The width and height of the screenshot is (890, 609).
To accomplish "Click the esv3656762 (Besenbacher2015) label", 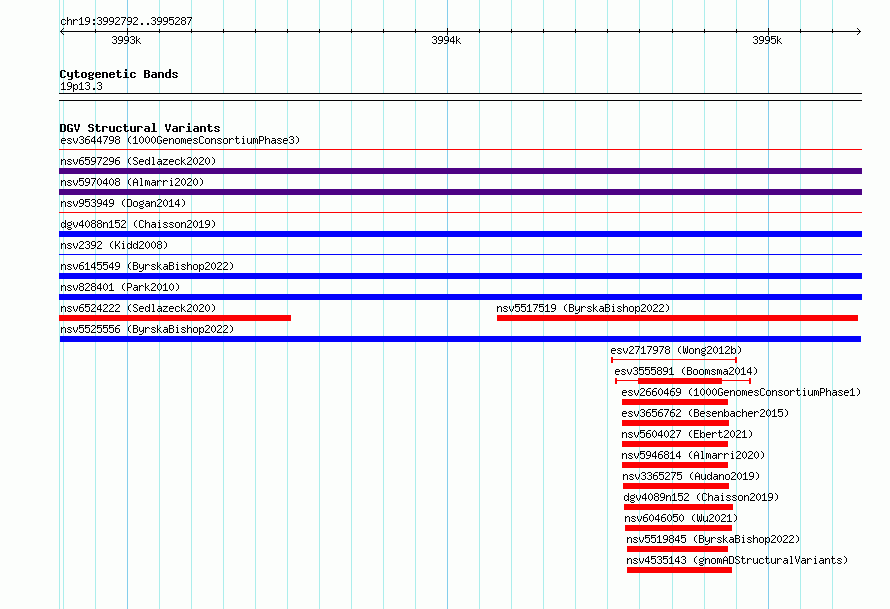I will point(705,413).
